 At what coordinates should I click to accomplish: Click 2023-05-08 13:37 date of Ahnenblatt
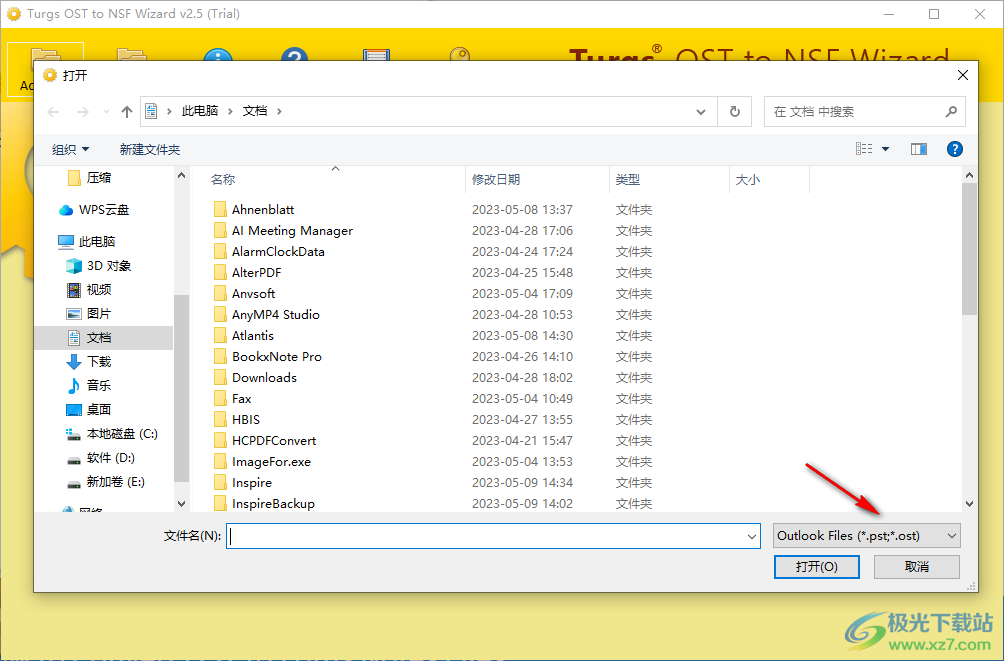coord(522,210)
